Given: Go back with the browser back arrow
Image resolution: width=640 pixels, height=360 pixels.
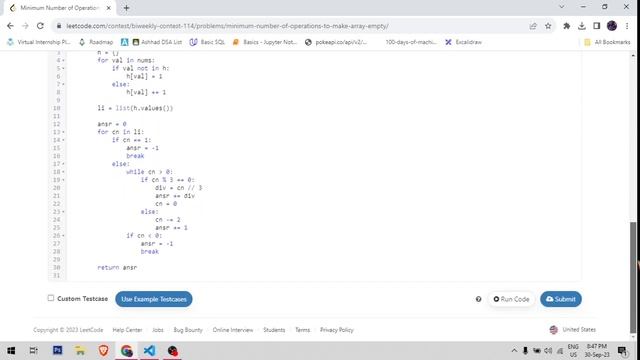Looking at the screenshot, I should click(10, 26).
